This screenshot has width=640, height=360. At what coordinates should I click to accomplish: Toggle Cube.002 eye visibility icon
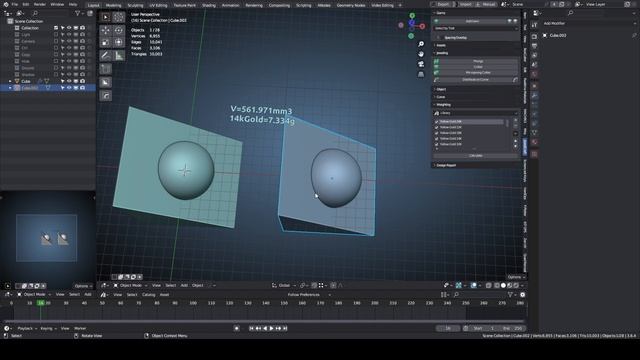[x=69, y=88]
